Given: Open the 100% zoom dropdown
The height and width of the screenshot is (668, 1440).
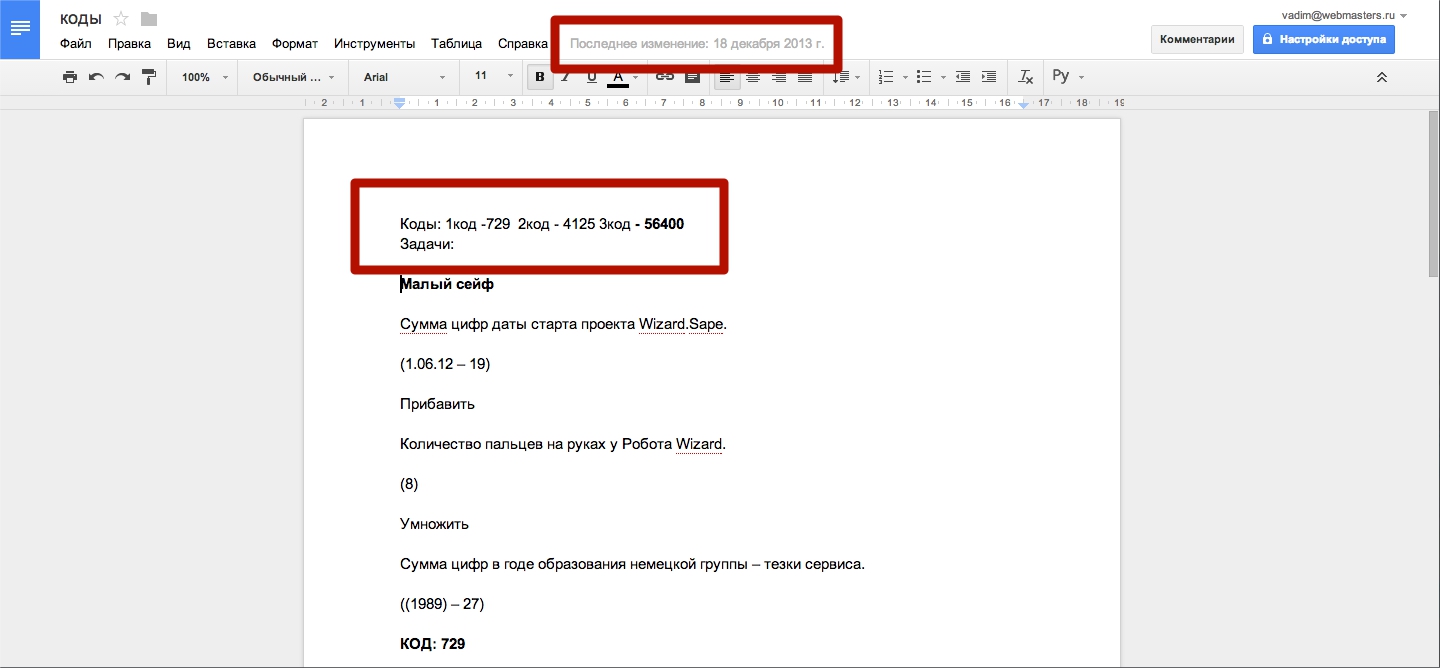Looking at the screenshot, I should click(x=205, y=77).
